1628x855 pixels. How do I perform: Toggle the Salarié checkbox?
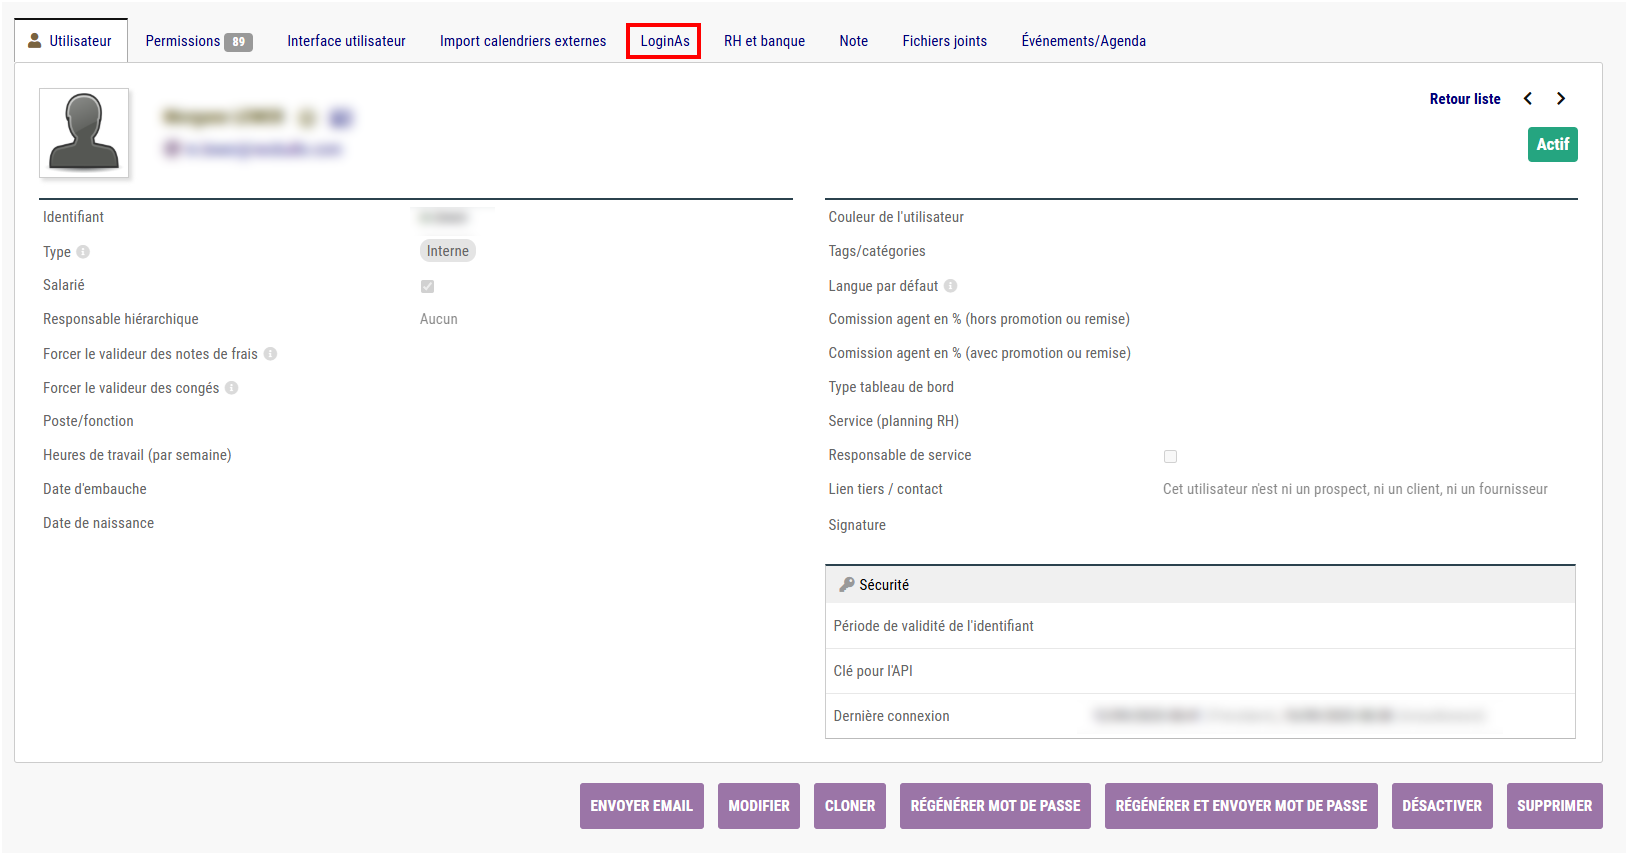click(427, 286)
